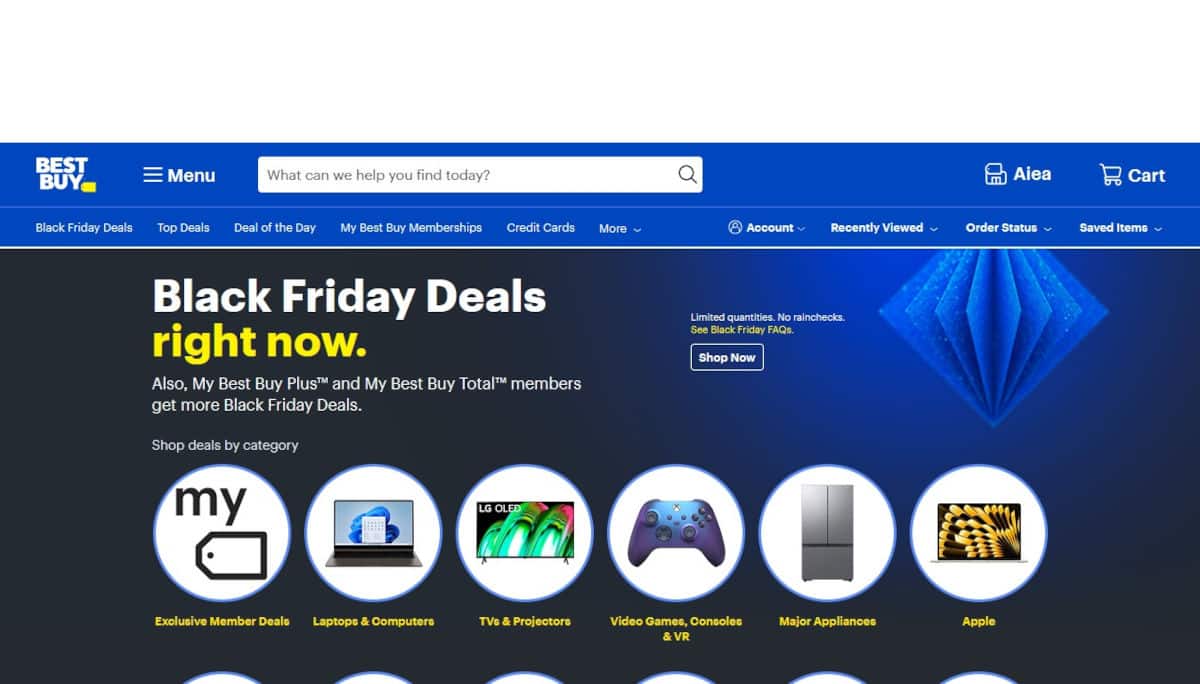Select the Apple MacBook category circle
1200x684 pixels.
(979, 533)
